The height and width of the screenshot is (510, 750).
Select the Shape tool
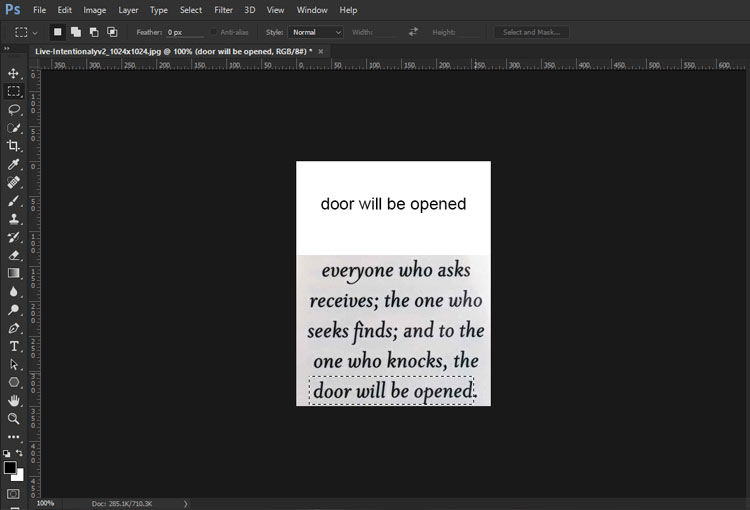tap(13, 382)
